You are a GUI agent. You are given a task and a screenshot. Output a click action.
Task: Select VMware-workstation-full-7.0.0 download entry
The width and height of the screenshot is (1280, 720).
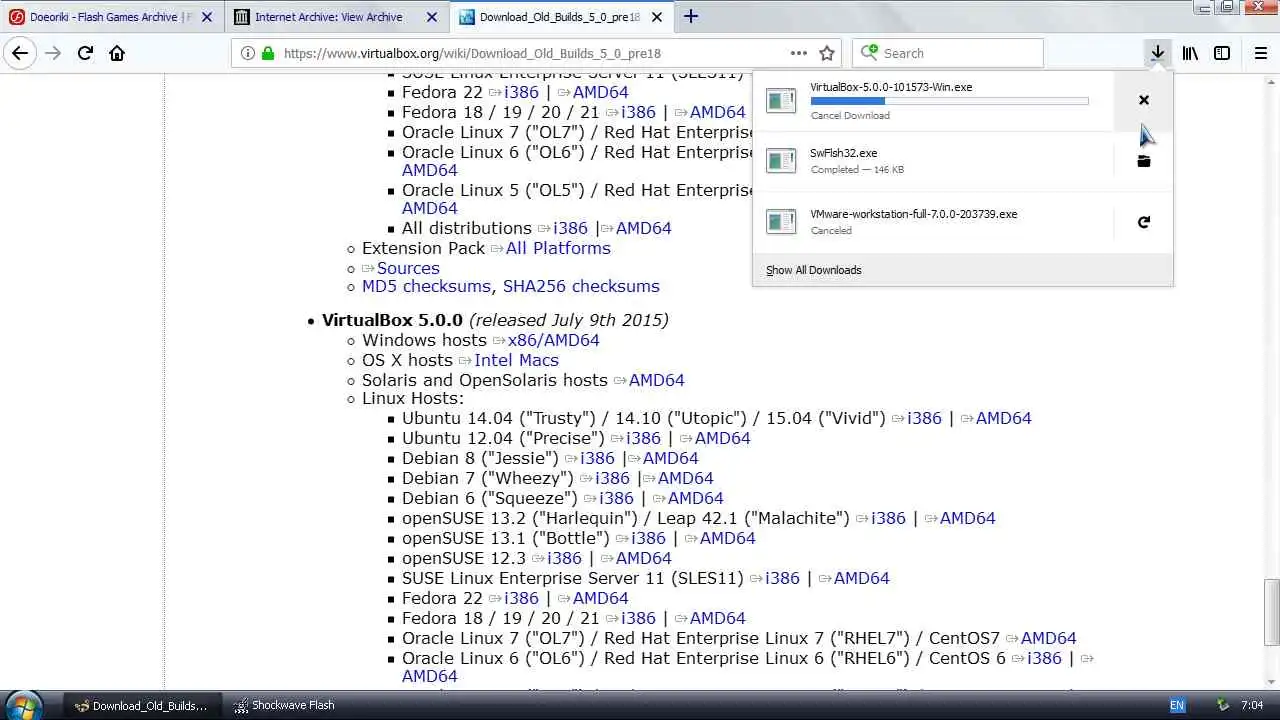tap(932, 222)
